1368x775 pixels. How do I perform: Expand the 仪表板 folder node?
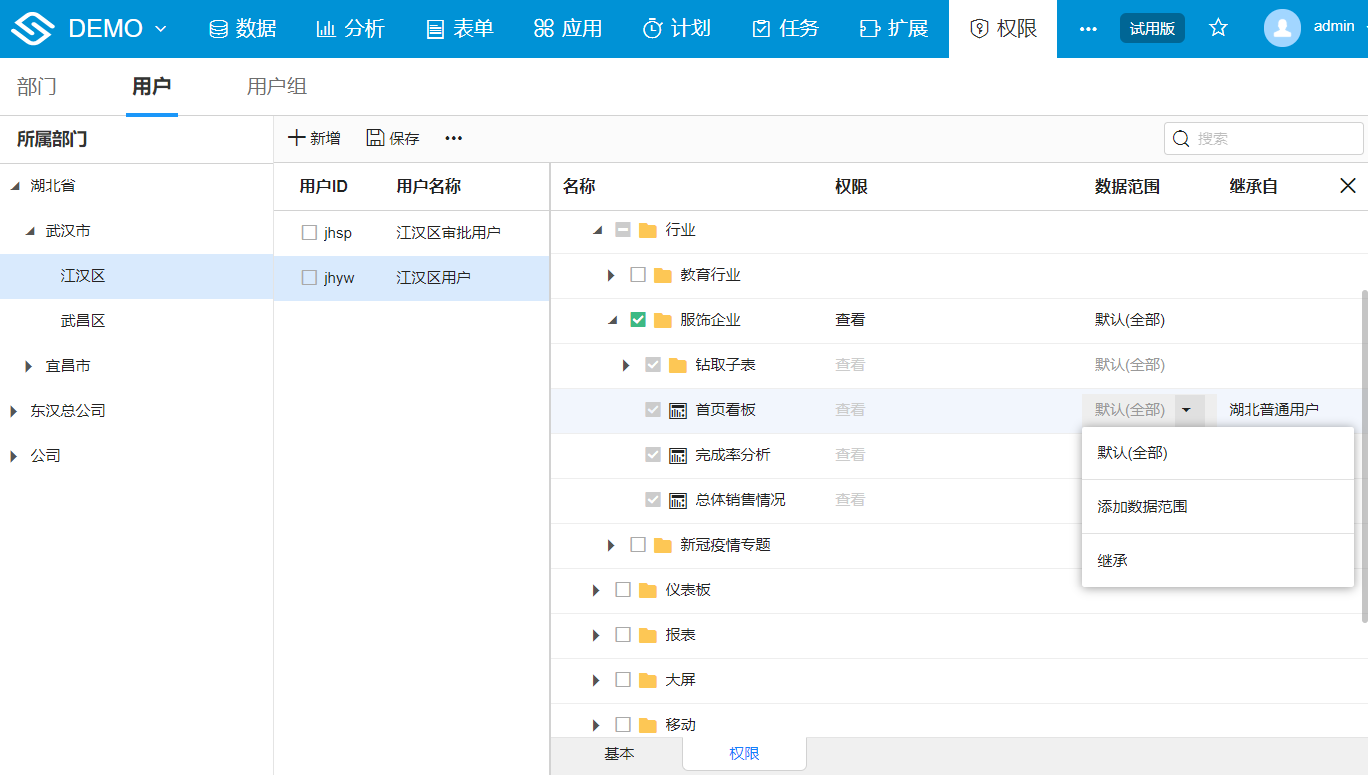pyautogui.click(x=596, y=589)
